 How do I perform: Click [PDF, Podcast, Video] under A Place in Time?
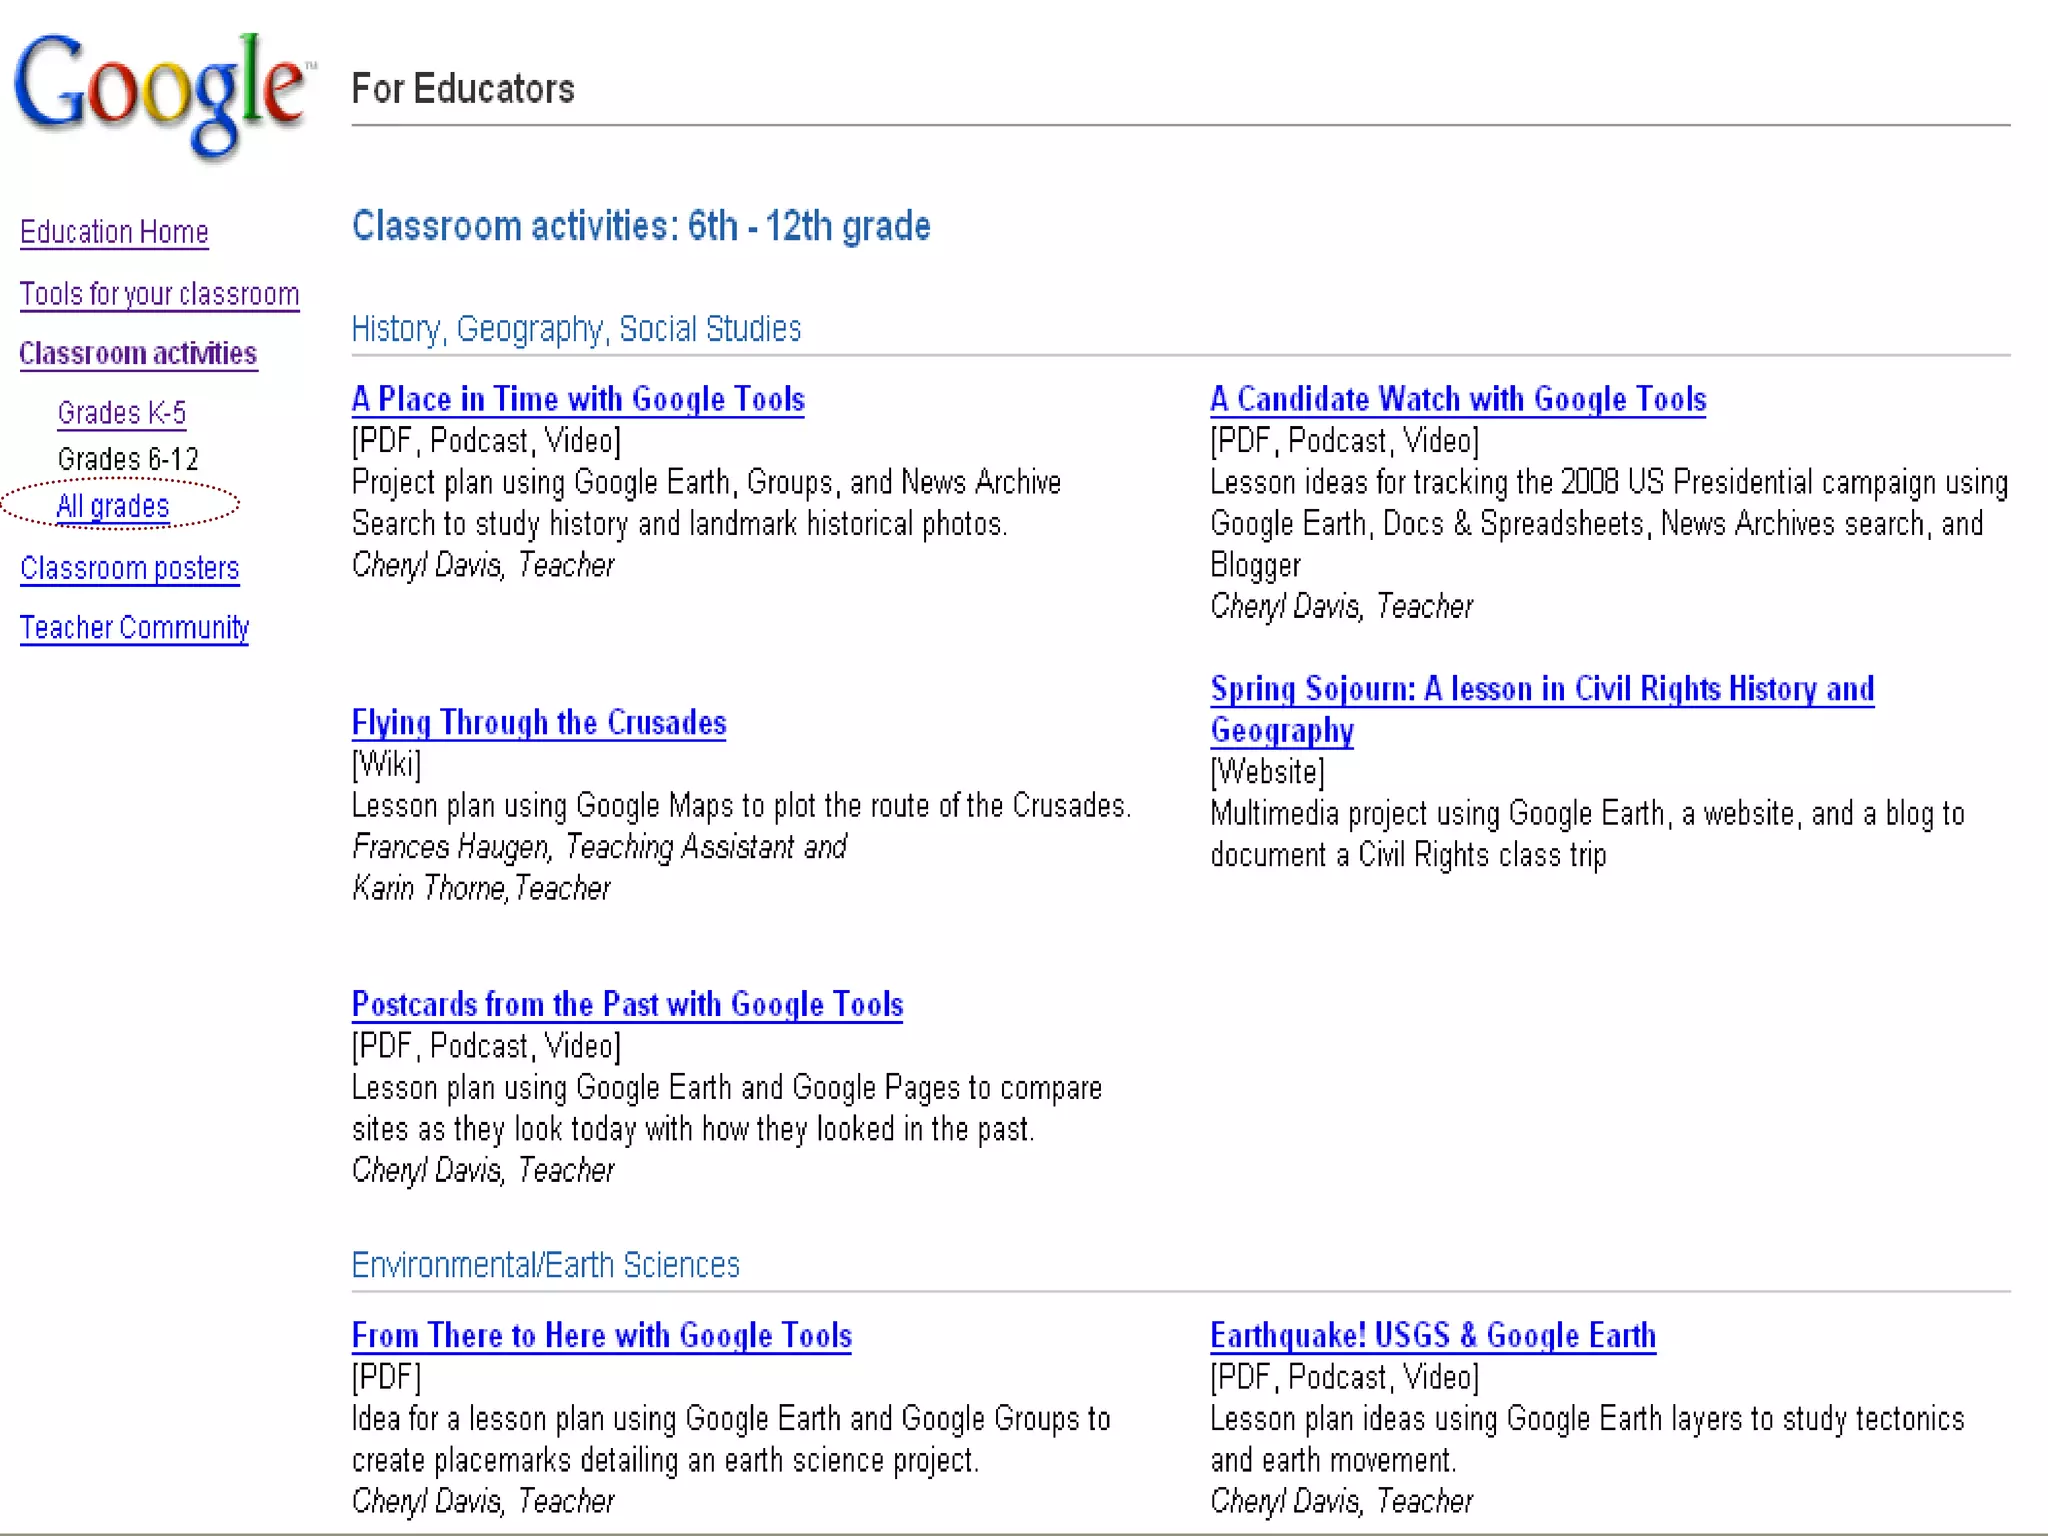click(486, 441)
